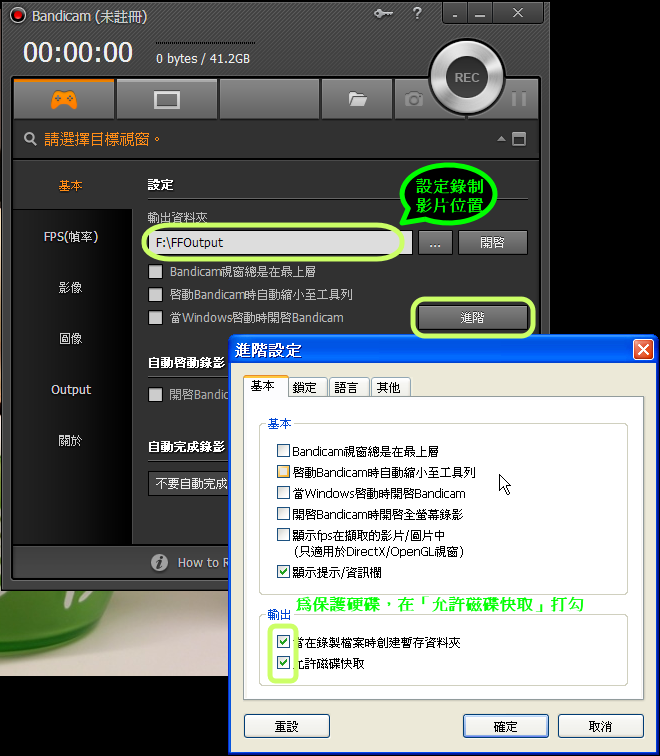Open the output folder icon in the toolbar
Viewport: 660px width, 756px height.
(357, 99)
